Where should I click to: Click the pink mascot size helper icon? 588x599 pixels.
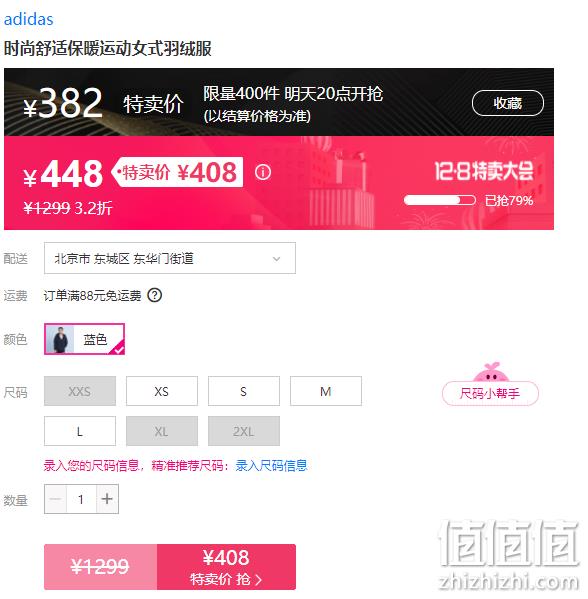tap(491, 372)
